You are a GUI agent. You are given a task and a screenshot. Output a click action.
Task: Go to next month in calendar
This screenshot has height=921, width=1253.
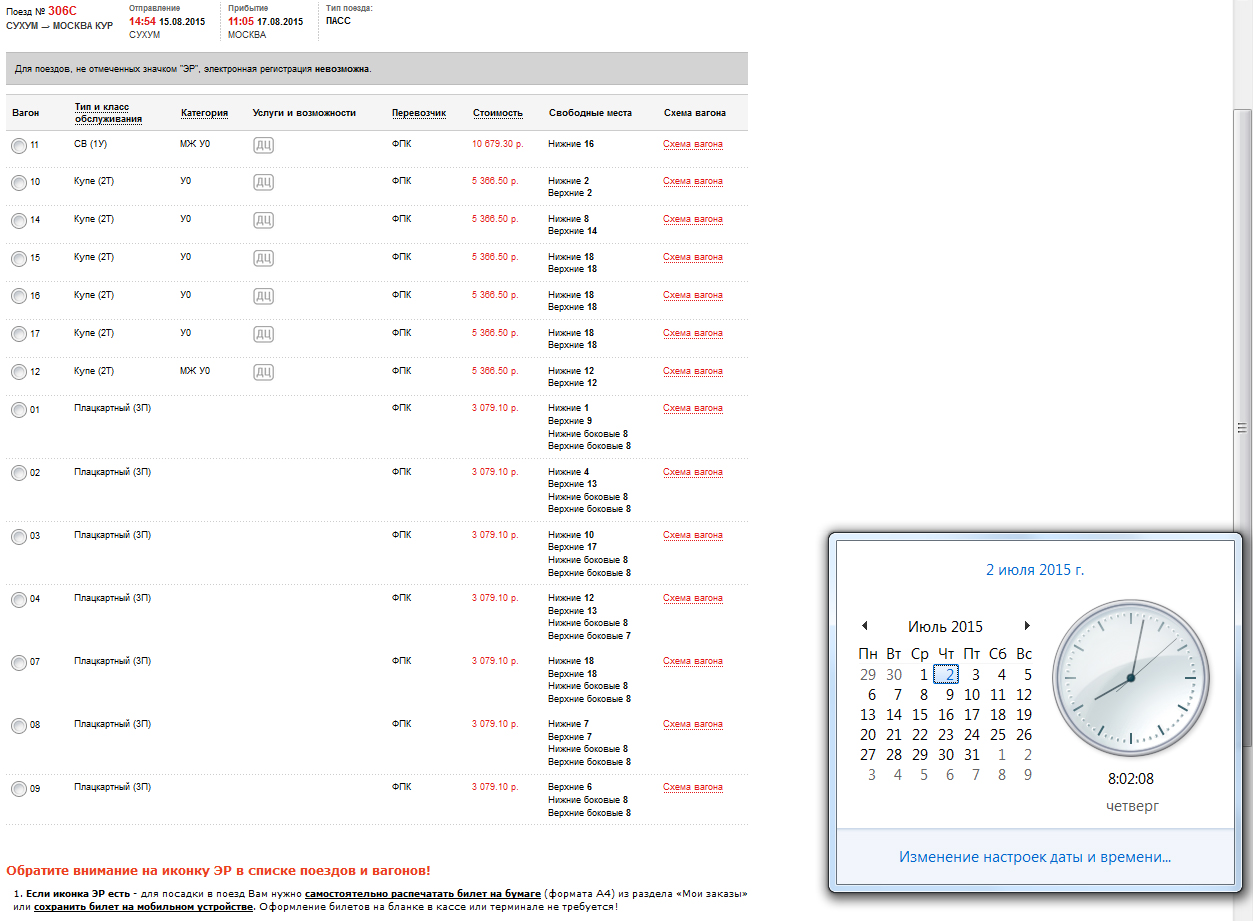1027,626
